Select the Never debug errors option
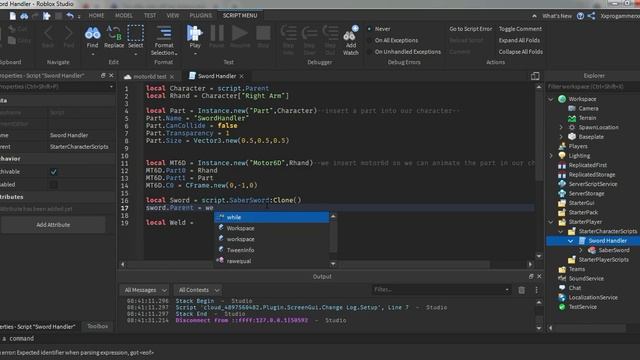The height and width of the screenshot is (360, 640). coord(379,29)
